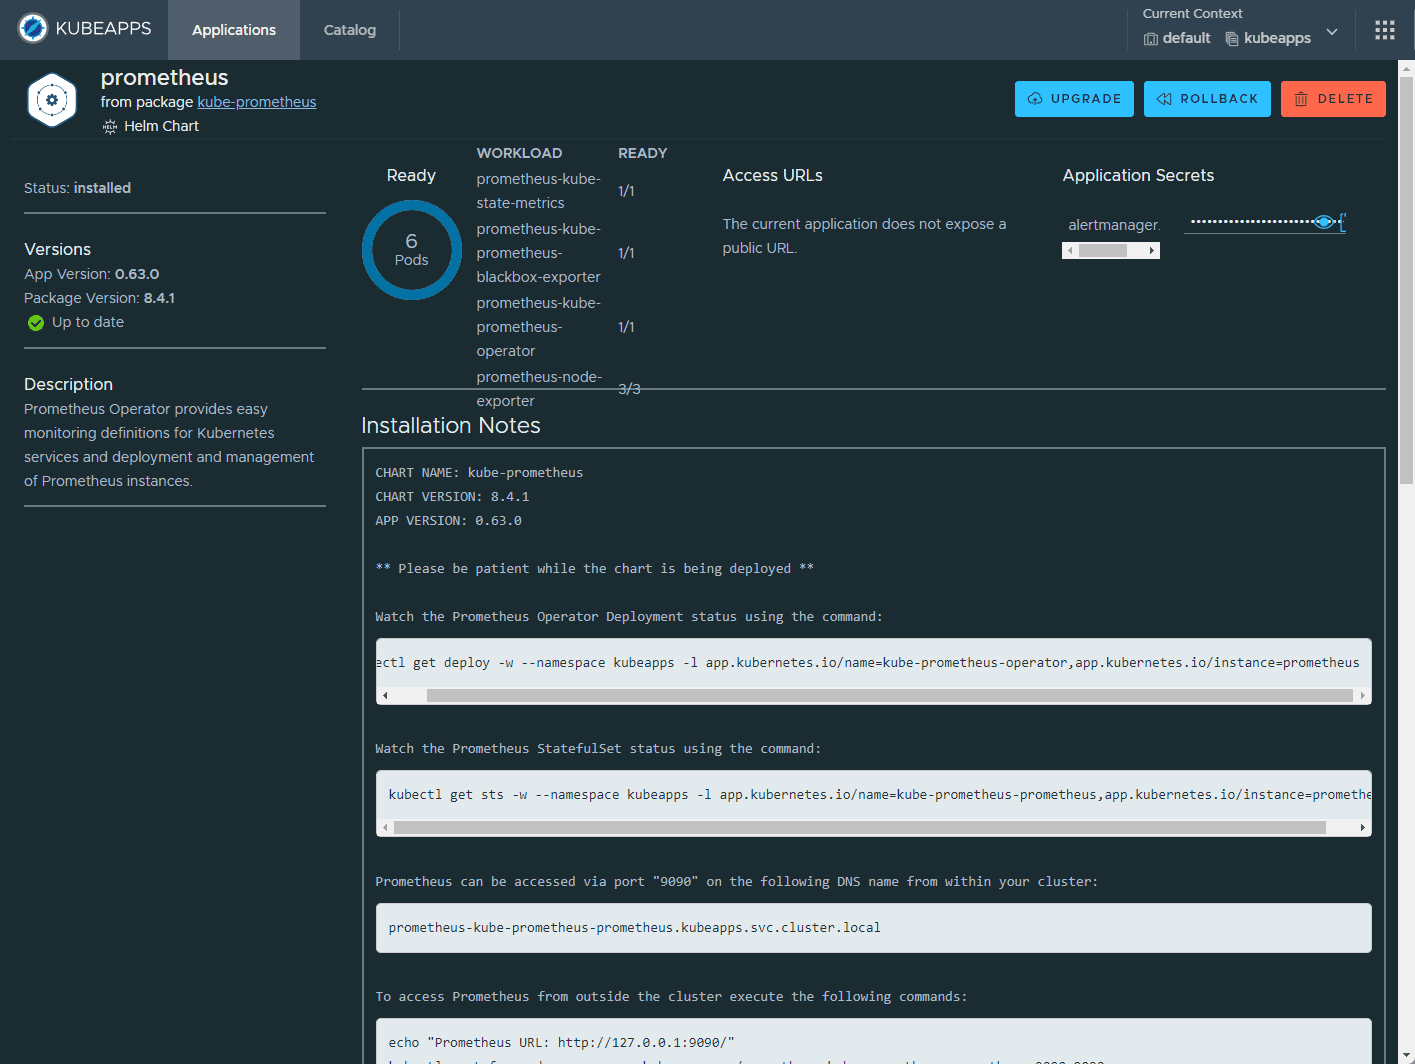Click the green Up to date checkmark
This screenshot has width=1415, height=1064.
pyautogui.click(x=36, y=323)
